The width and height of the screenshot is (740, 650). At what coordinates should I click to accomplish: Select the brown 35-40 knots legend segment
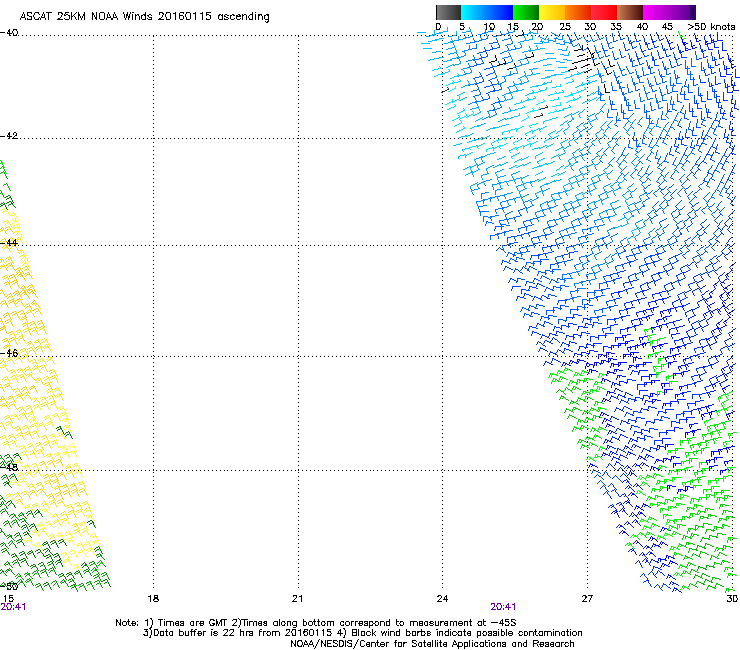click(630, 12)
